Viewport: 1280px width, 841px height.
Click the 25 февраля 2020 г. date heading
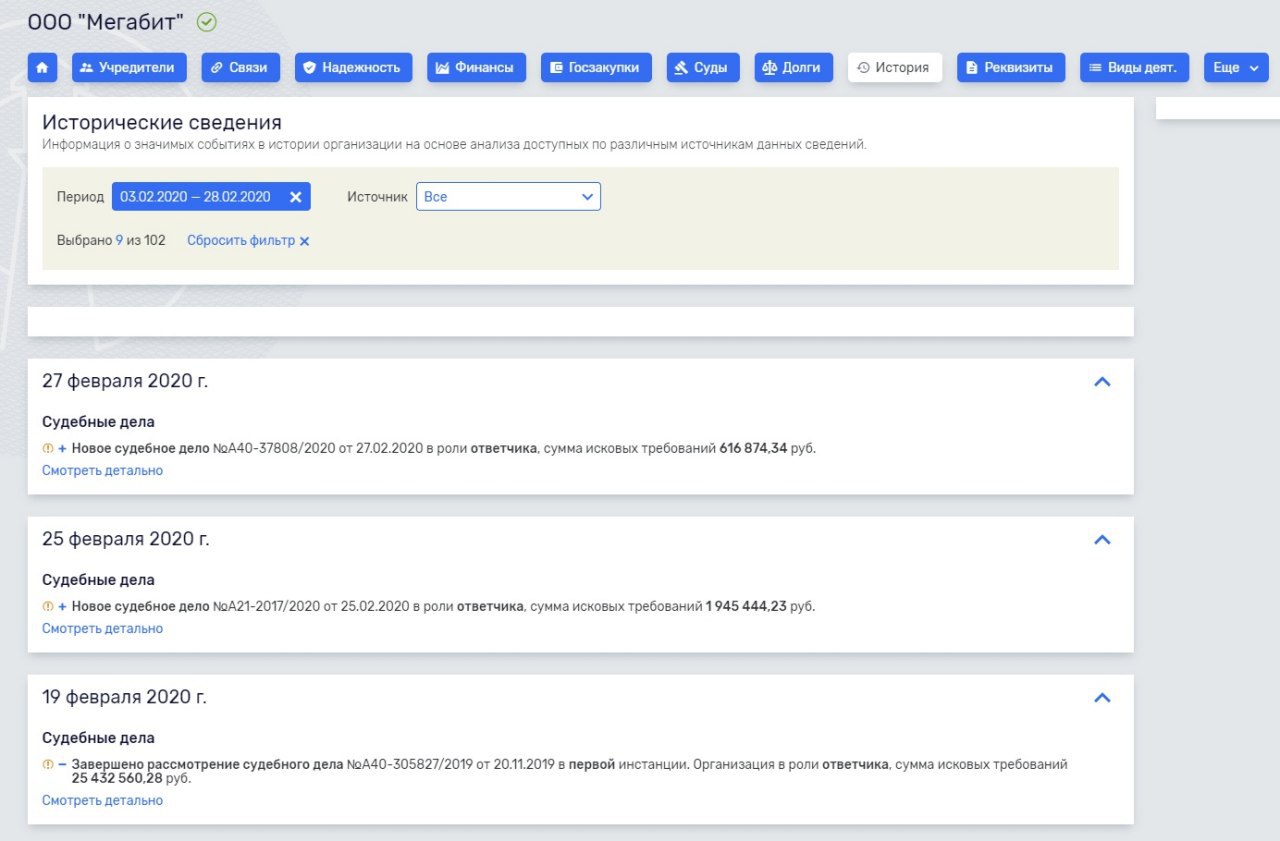pyautogui.click(x=126, y=539)
